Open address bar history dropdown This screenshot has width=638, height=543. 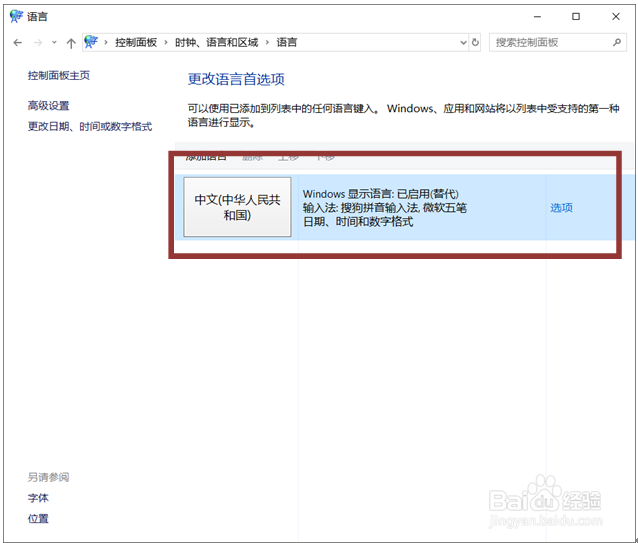[463, 42]
